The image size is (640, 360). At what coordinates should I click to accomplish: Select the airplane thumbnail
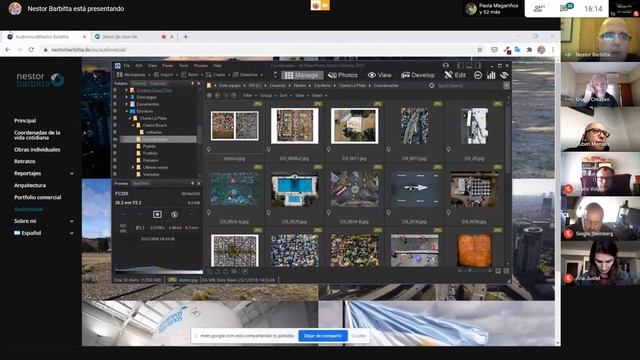(414, 189)
